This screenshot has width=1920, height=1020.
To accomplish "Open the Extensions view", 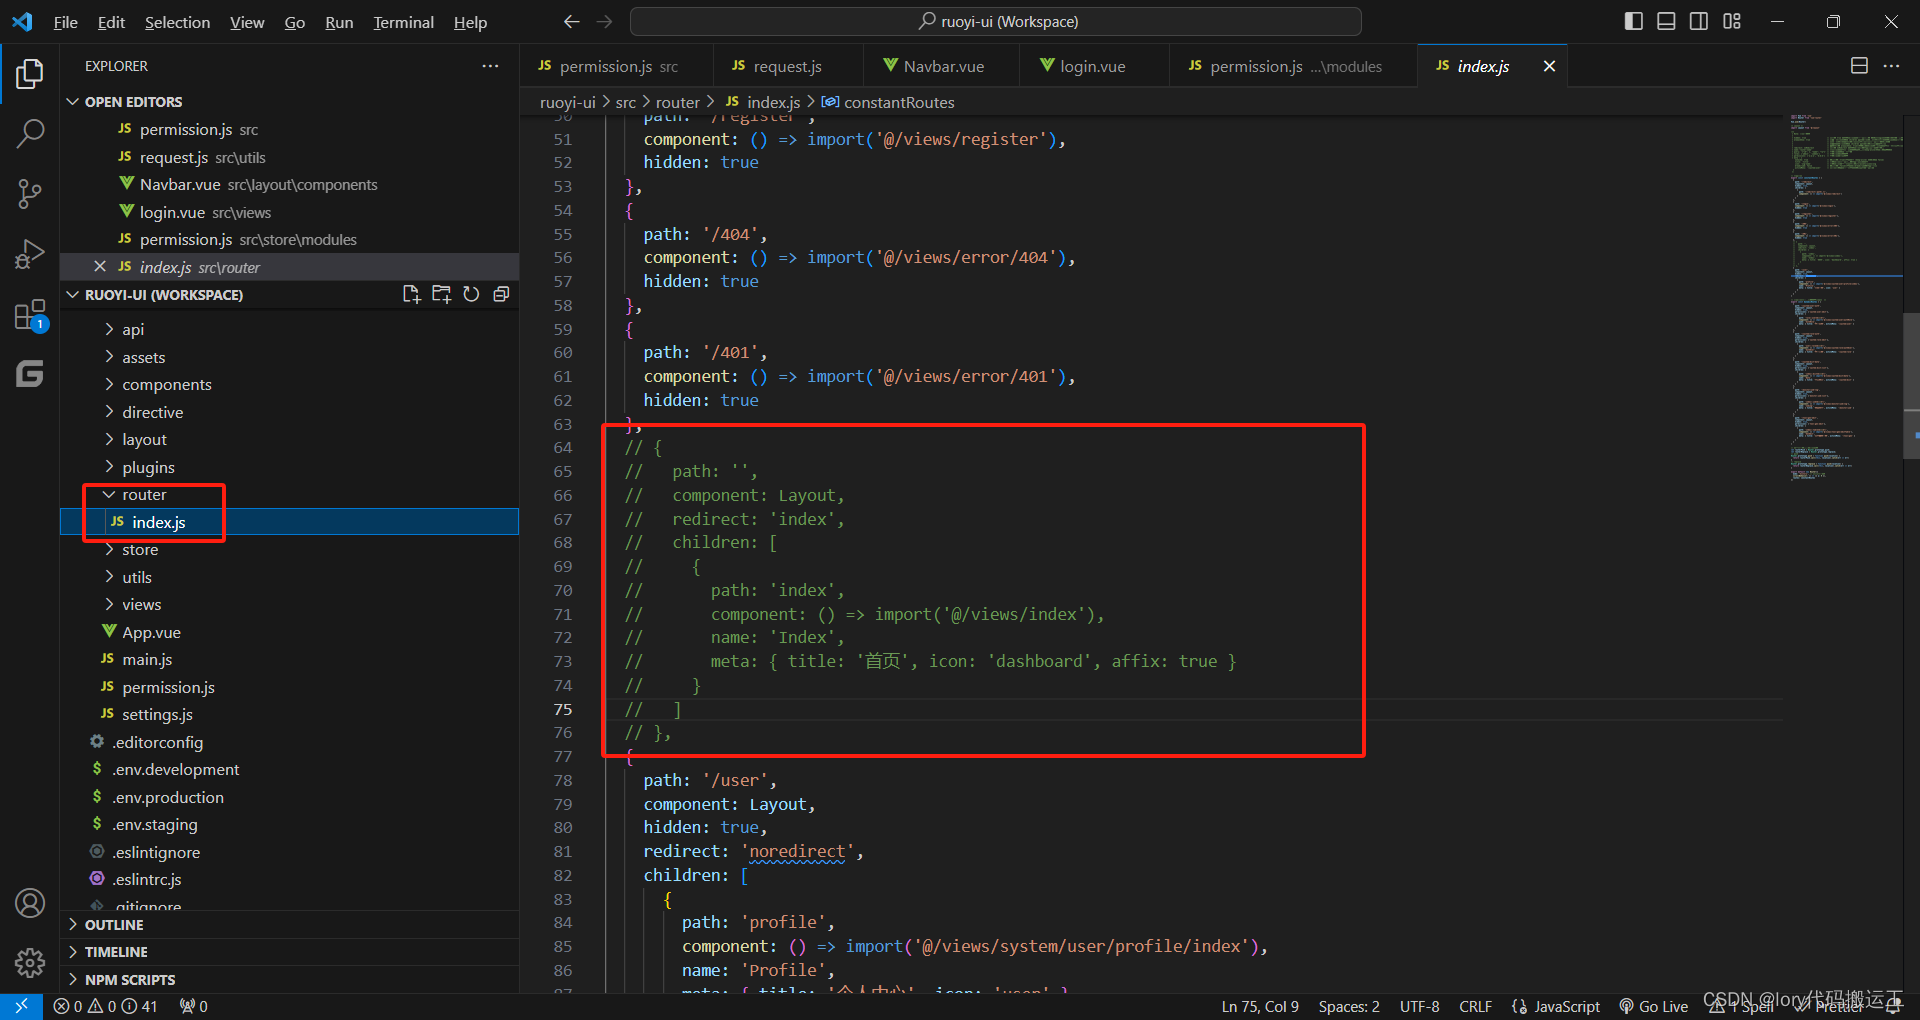I will 30,315.
